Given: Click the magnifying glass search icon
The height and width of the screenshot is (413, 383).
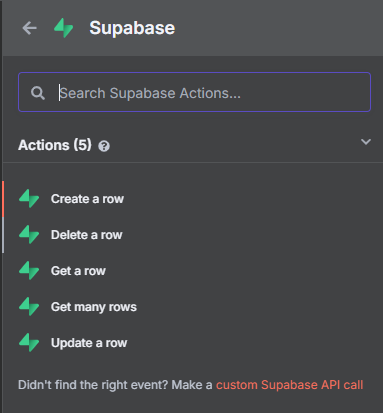Looking at the screenshot, I should click(38, 93).
